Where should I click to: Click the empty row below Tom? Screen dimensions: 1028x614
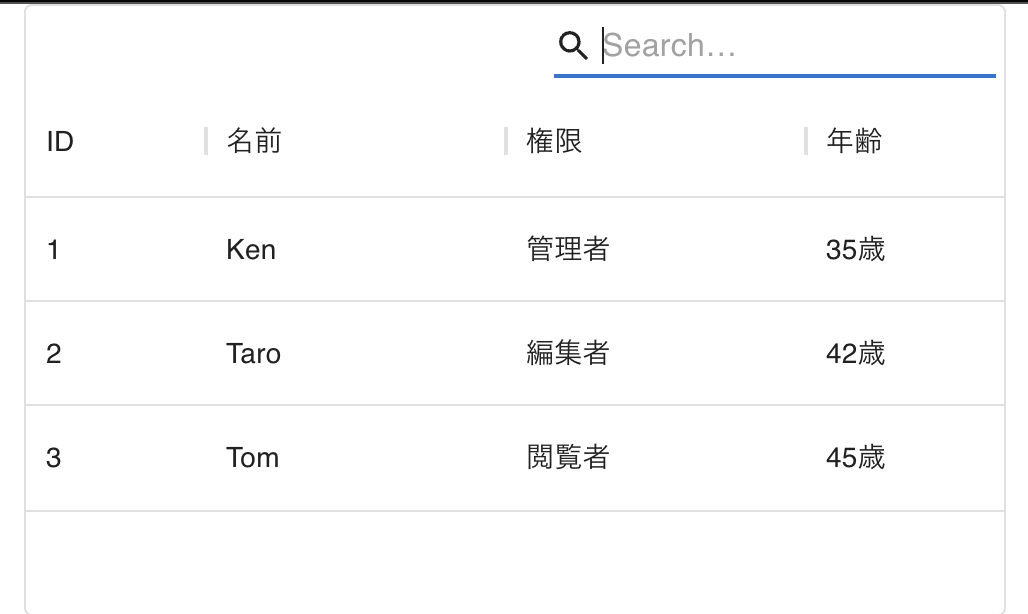[500, 558]
